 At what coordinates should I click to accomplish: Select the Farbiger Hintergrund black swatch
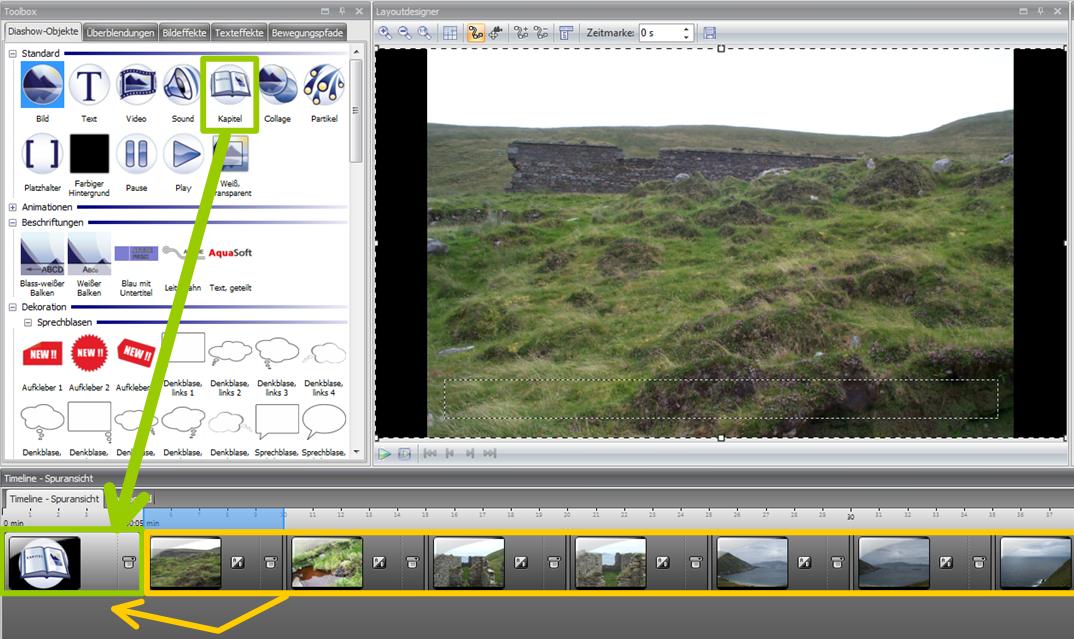coord(89,155)
